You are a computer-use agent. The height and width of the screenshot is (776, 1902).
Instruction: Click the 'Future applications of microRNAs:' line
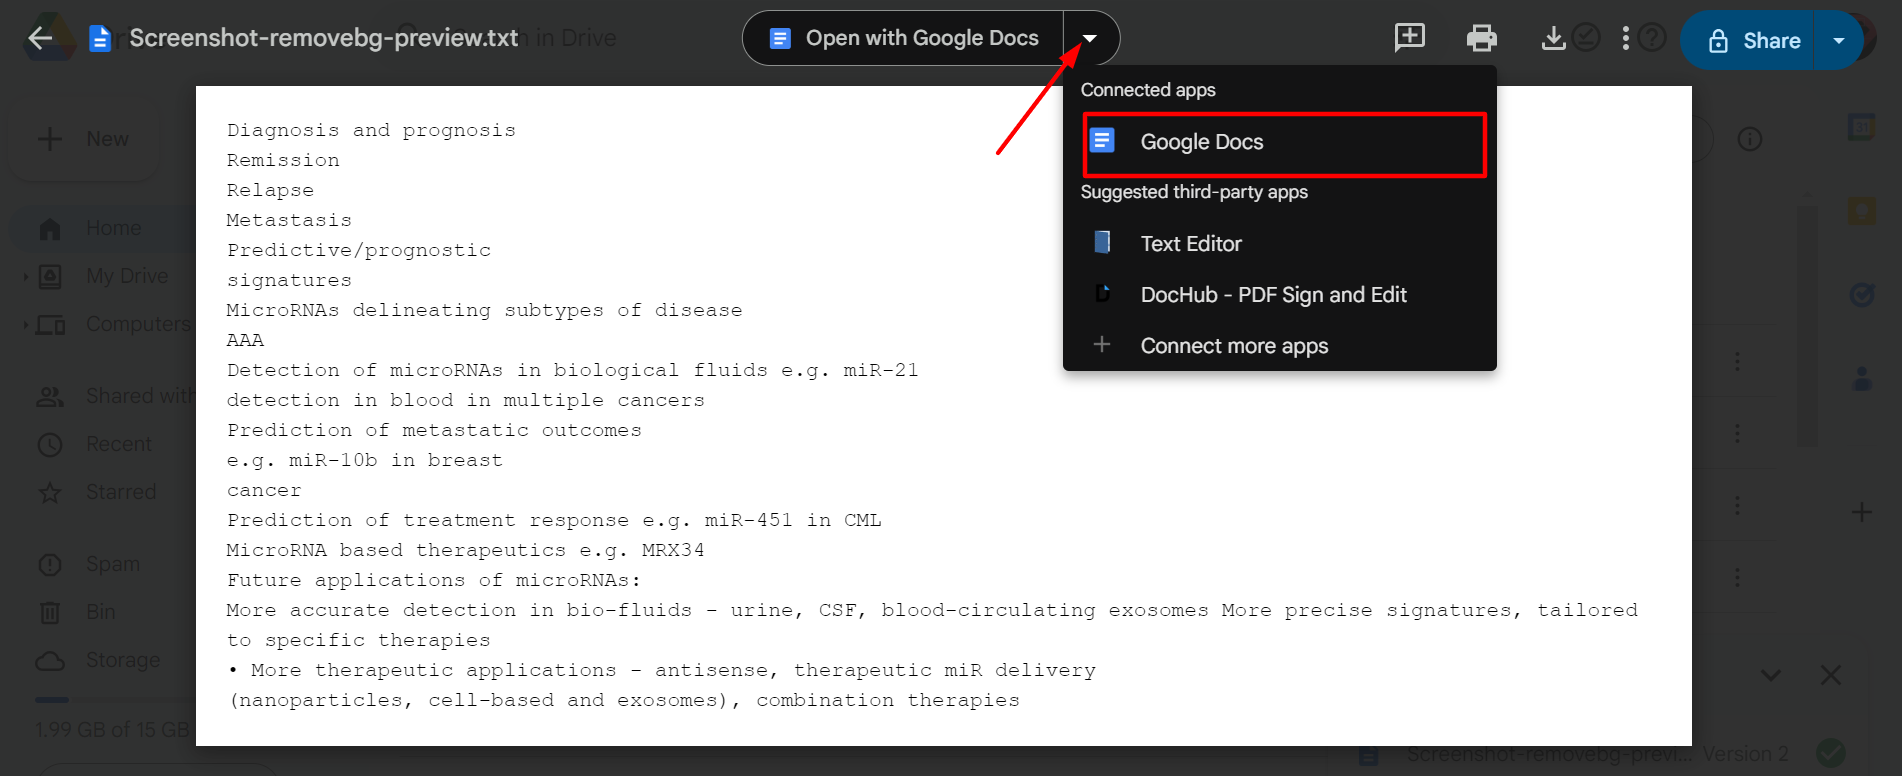(434, 580)
